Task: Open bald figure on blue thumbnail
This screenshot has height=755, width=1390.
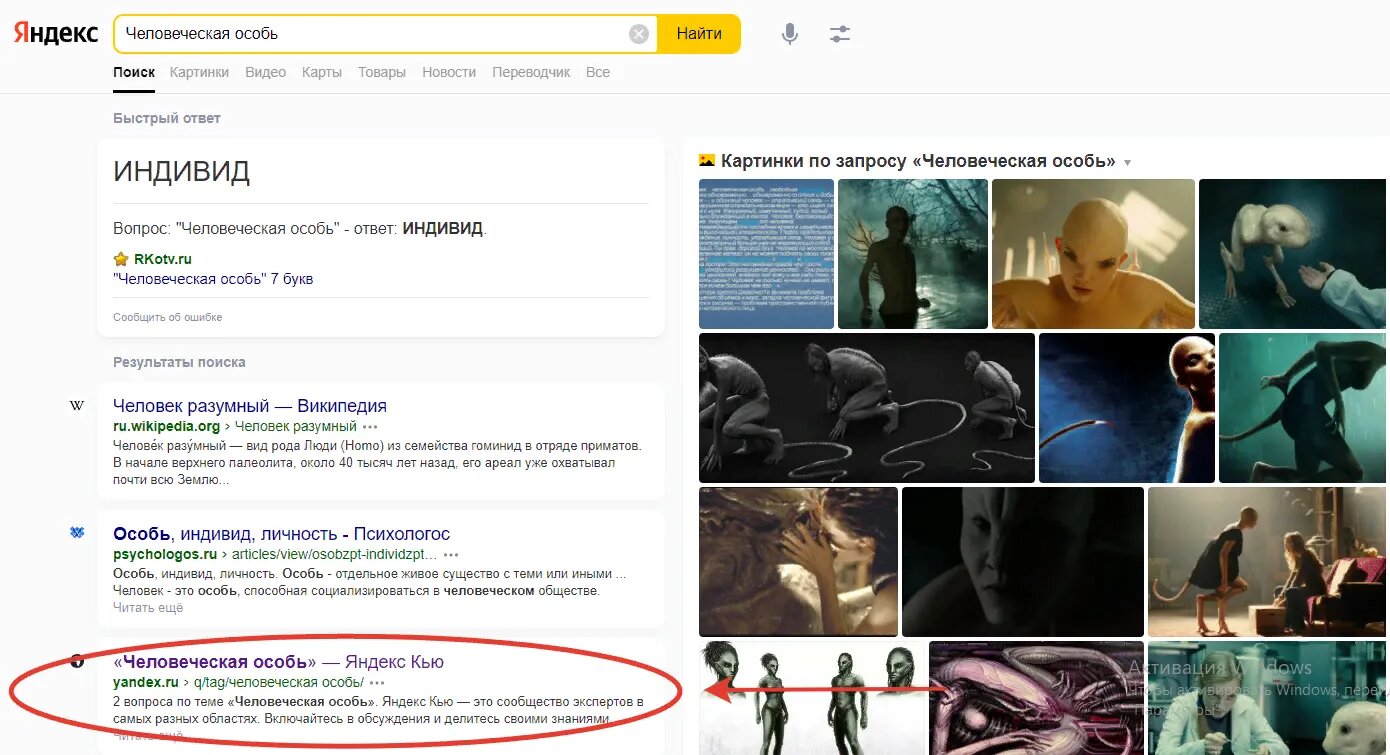Action: 1127,408
